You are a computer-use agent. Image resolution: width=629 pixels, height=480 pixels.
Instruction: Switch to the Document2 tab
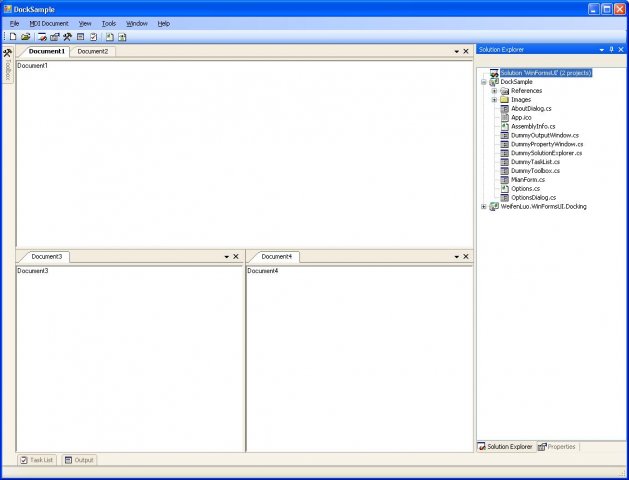point(93,51)
